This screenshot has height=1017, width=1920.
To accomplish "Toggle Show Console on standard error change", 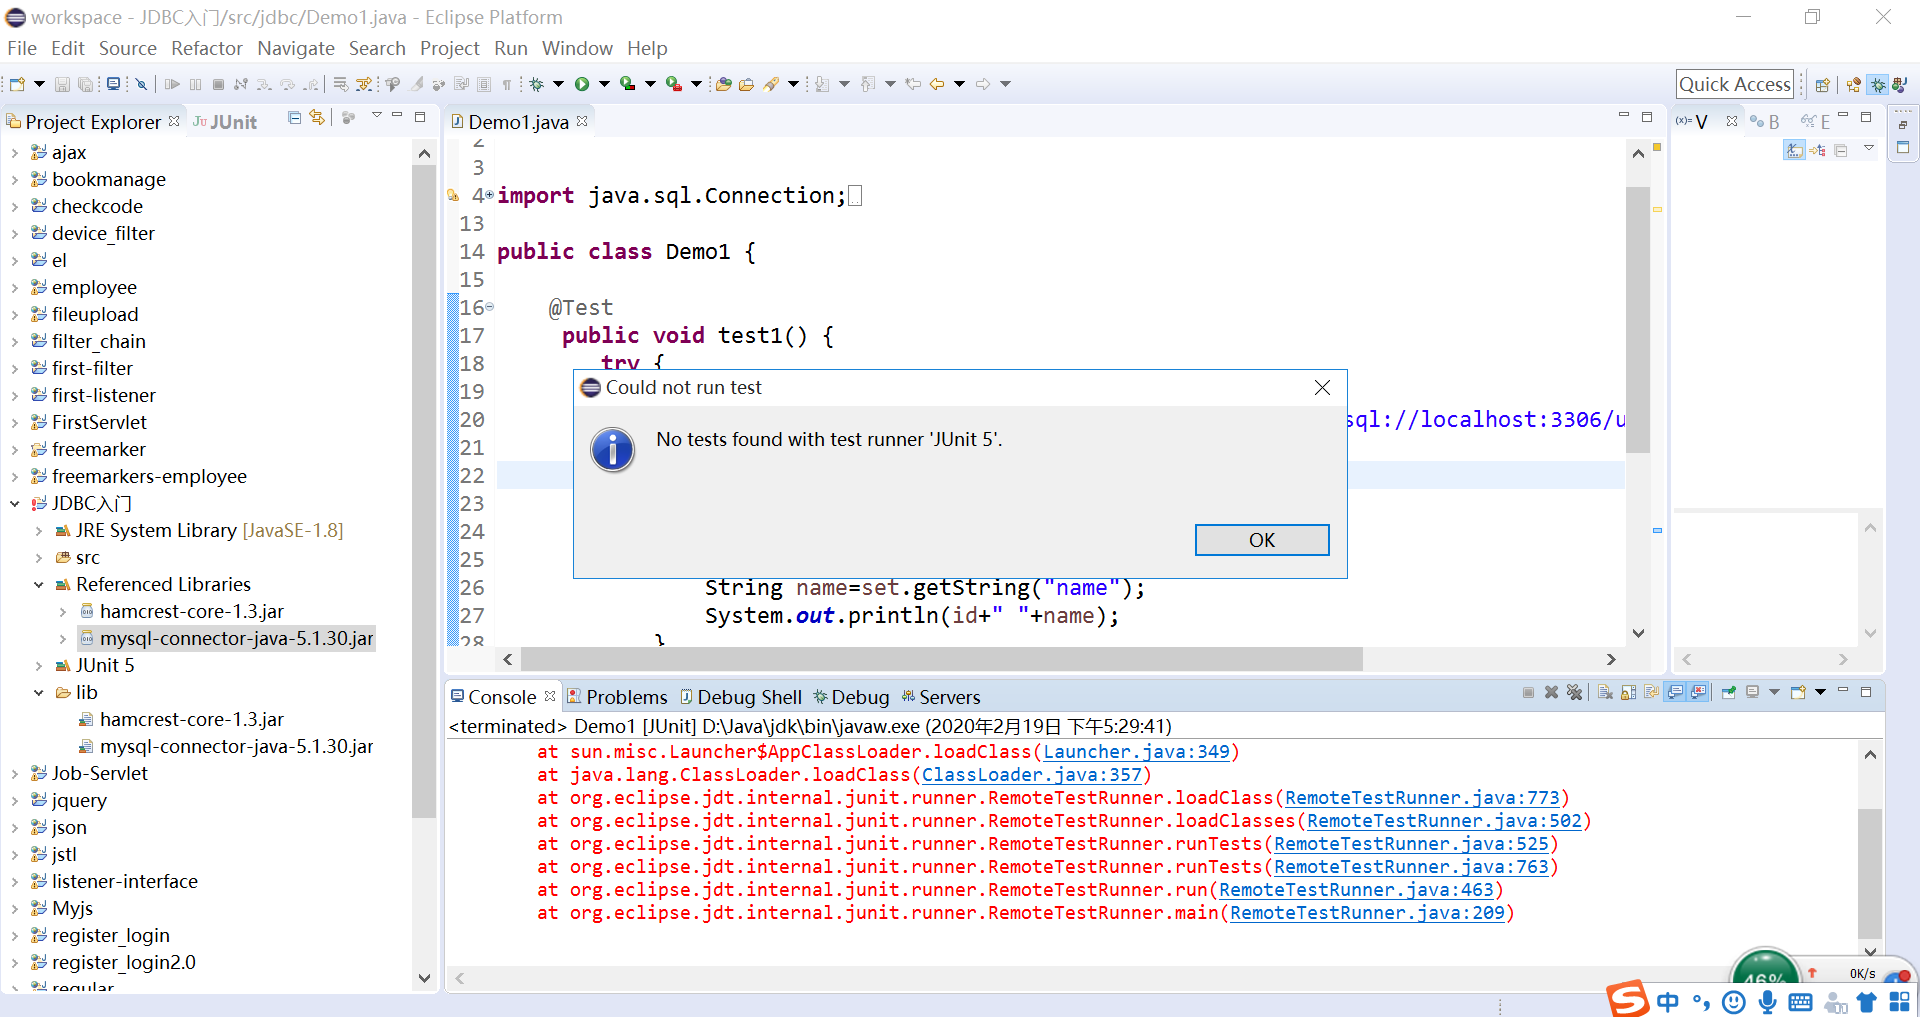I will [1698, 692].
